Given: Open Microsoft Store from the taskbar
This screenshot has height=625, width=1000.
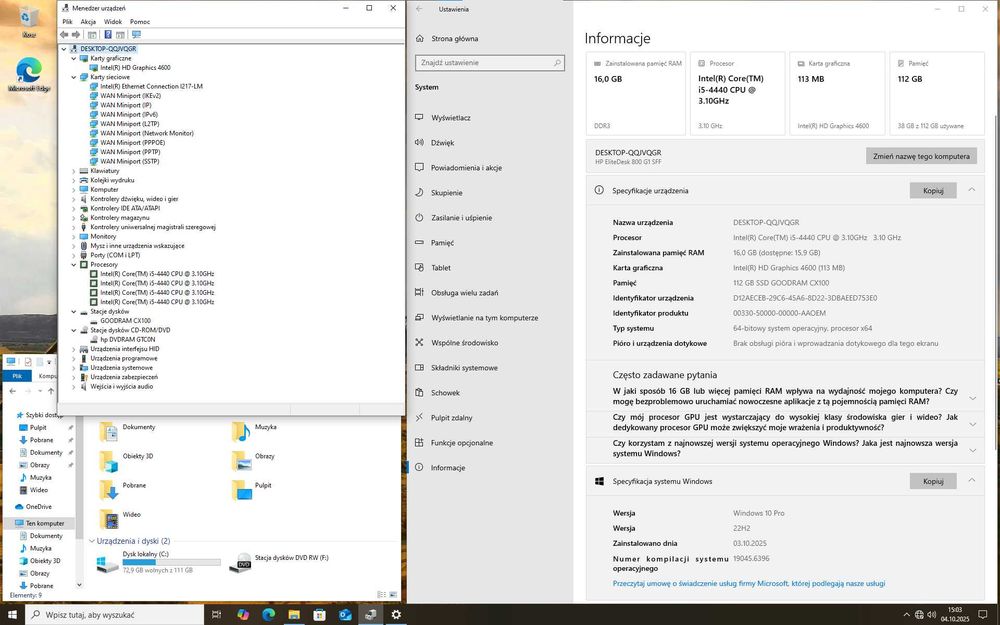Looking at the screenshot, I should coord(320,615).
